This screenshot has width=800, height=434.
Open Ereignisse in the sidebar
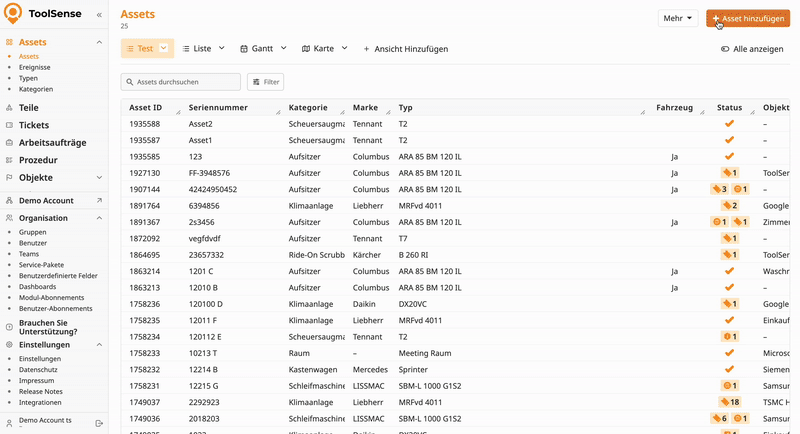(x=34, y=67)
